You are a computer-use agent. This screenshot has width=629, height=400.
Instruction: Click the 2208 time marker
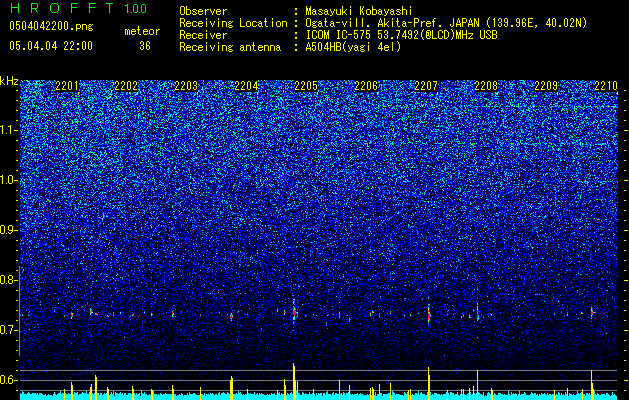pos(486,86)
